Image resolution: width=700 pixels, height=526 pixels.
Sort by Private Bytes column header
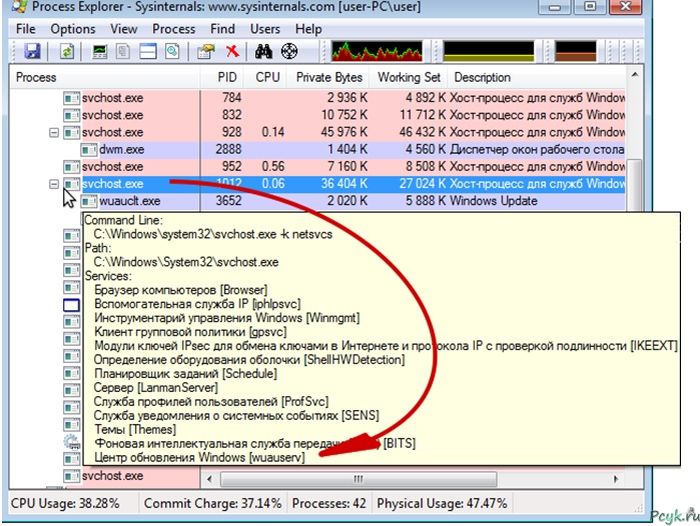(329, 77)
